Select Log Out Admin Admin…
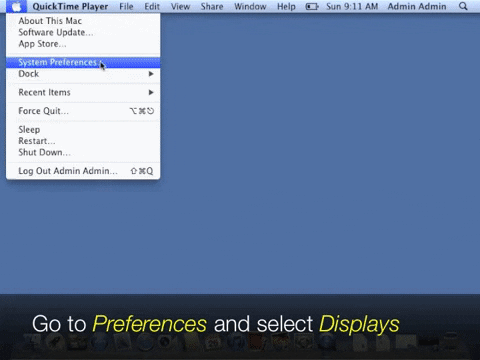The width and height of the screenshot is (480, 360). pyautogui.click(x=83, y=171)
